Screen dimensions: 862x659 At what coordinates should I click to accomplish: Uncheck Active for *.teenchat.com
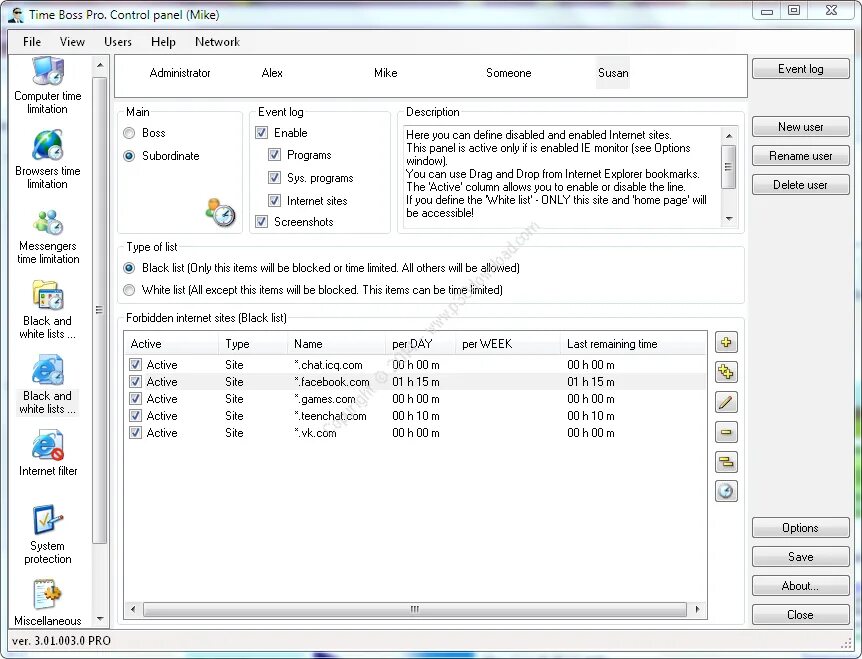point(135,416)
